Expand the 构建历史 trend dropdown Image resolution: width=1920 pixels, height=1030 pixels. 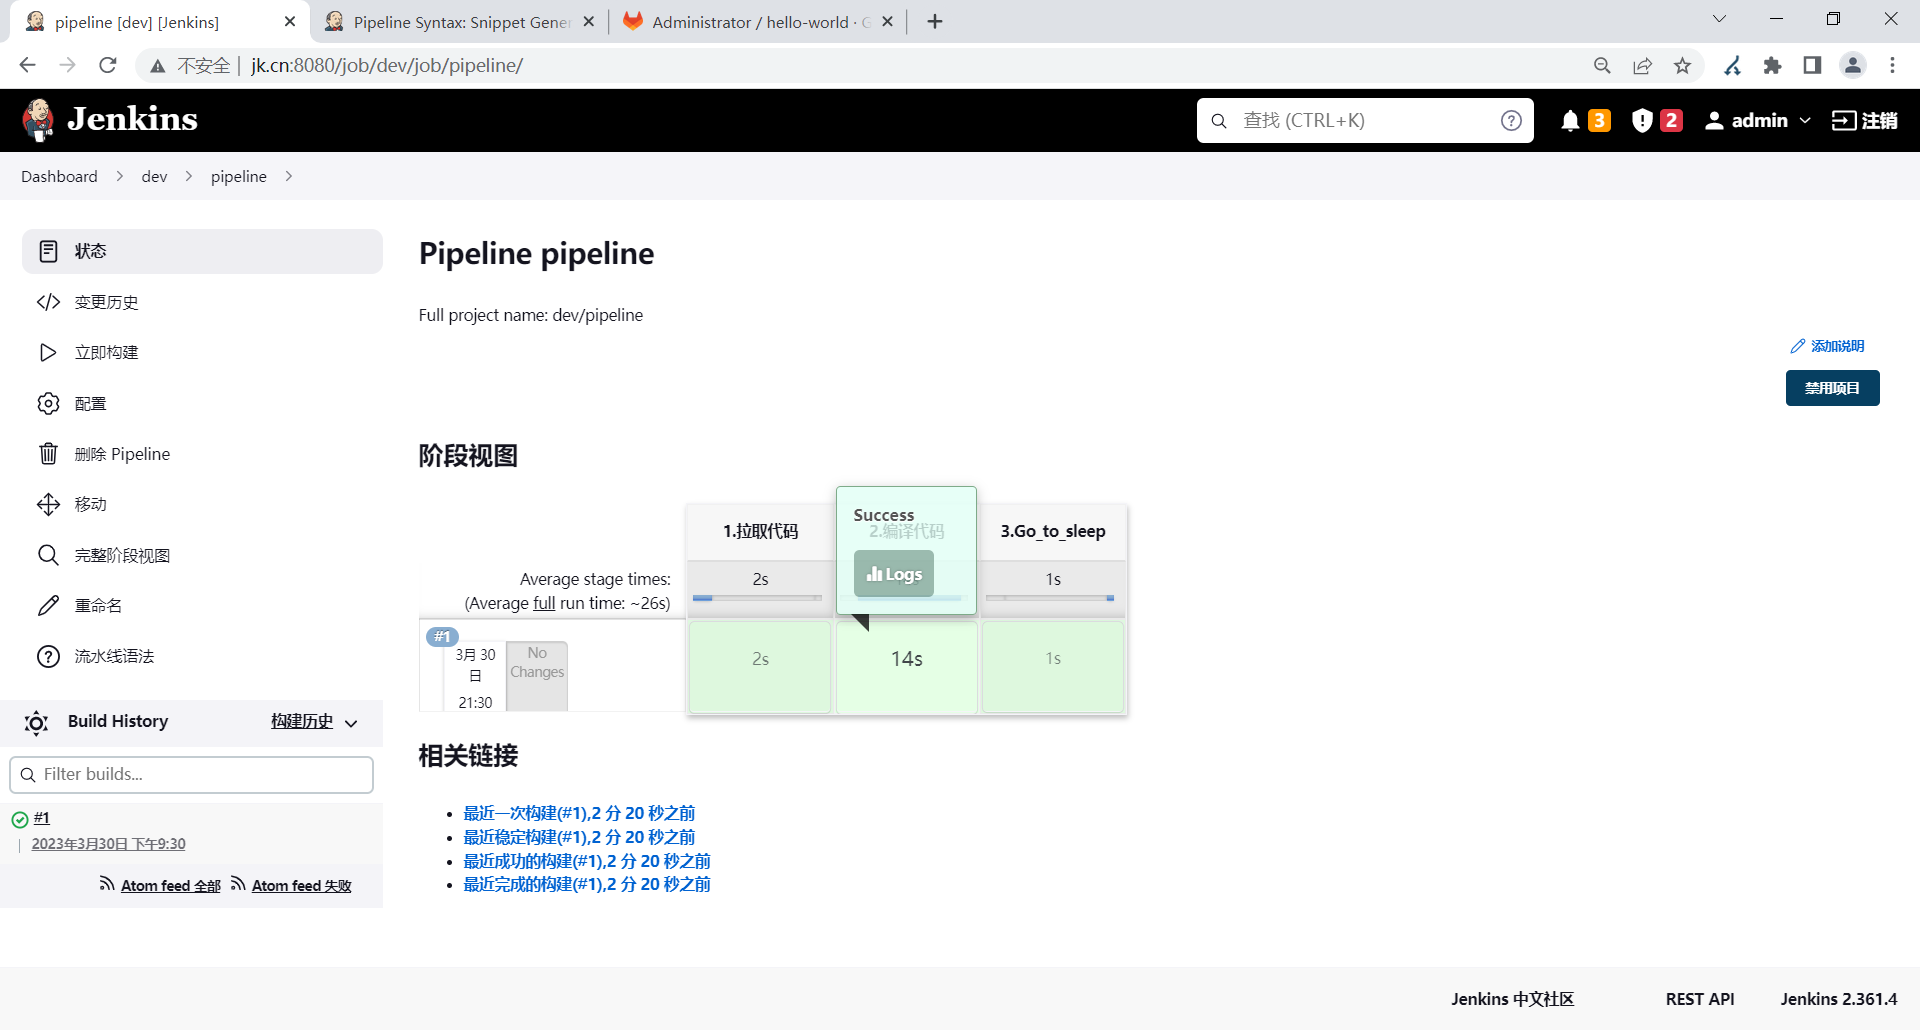pyautogui.click(x=351, y=724)
